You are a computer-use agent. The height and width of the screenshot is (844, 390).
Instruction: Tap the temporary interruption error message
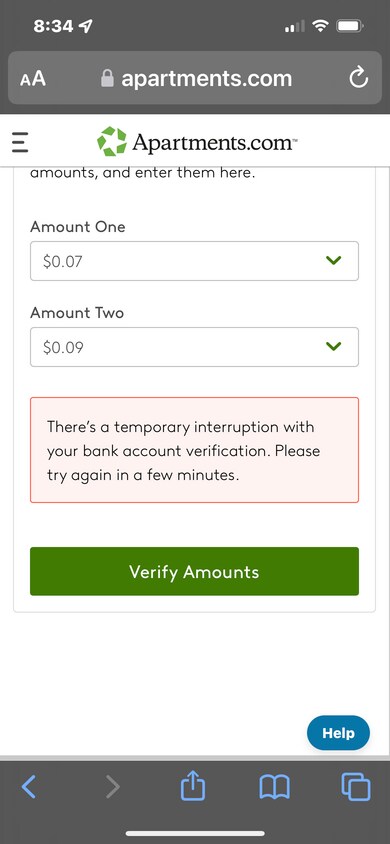194,450
